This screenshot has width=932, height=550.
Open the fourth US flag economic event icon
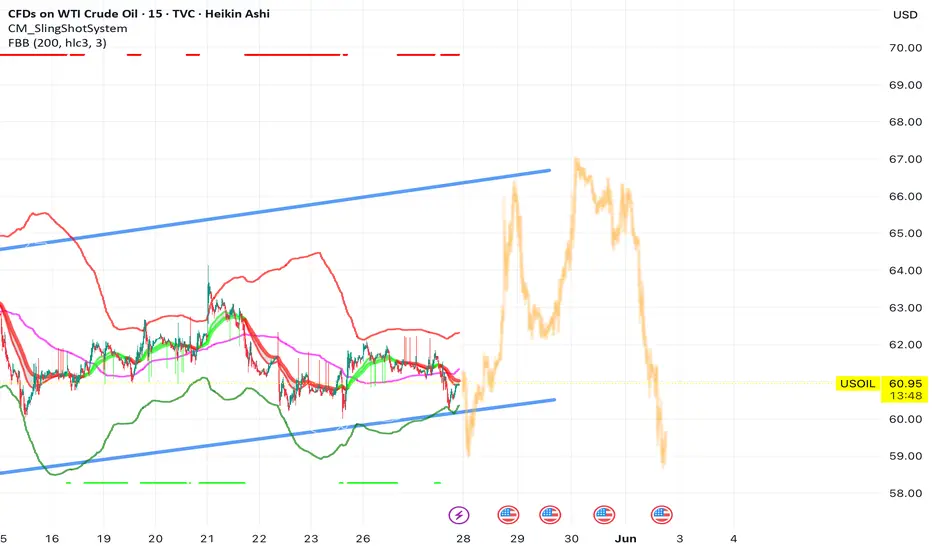point(662,514)
